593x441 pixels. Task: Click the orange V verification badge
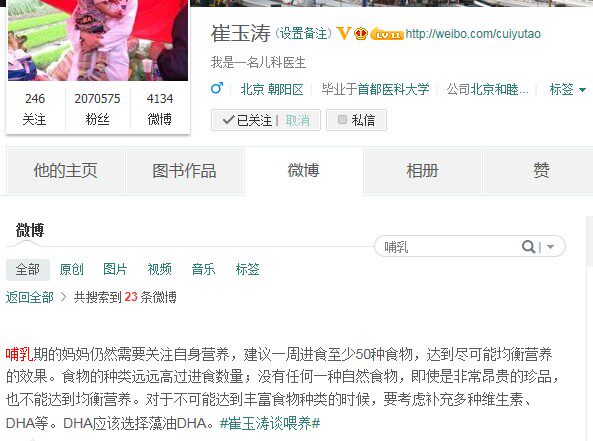(344, 34)
